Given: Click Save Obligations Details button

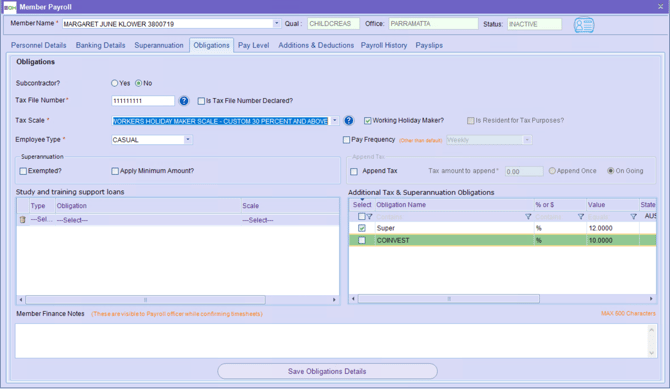Looking at the screenshot, I should coord(327,371).
